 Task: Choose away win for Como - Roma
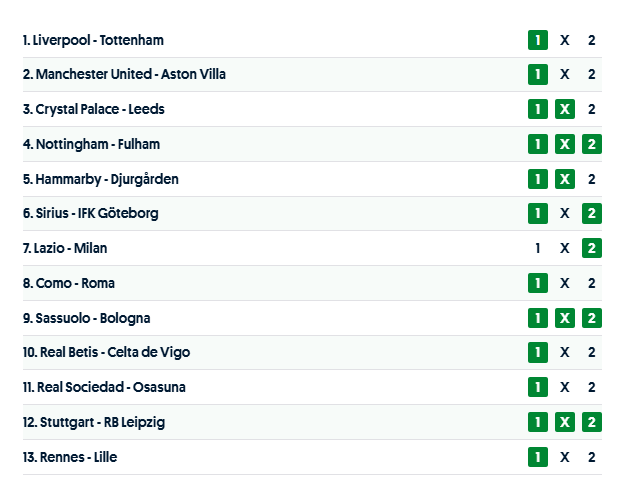[x=592, y=283]
